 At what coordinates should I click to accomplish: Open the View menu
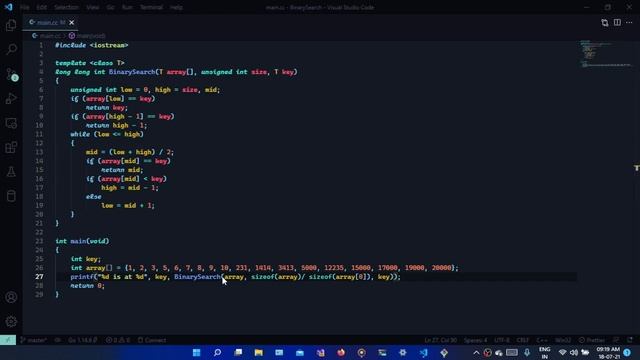tap(93, 7)
